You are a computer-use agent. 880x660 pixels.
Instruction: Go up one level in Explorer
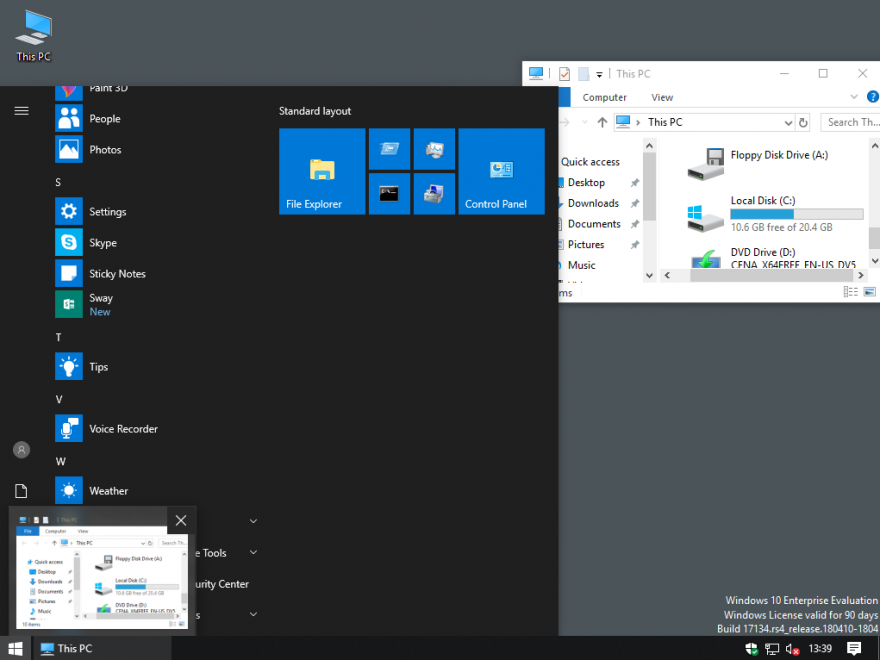[602, 122]
